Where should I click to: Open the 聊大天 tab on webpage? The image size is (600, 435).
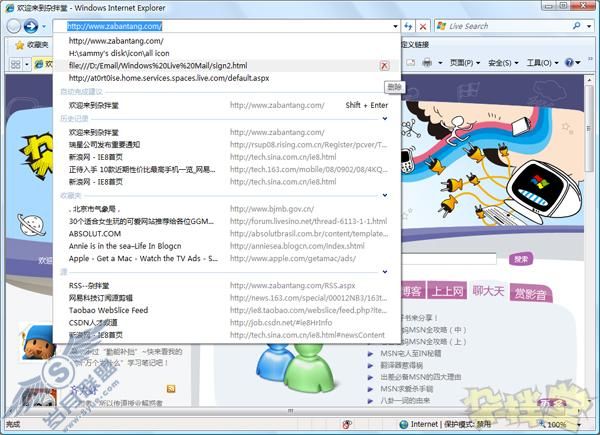click(x=488, y=291)
